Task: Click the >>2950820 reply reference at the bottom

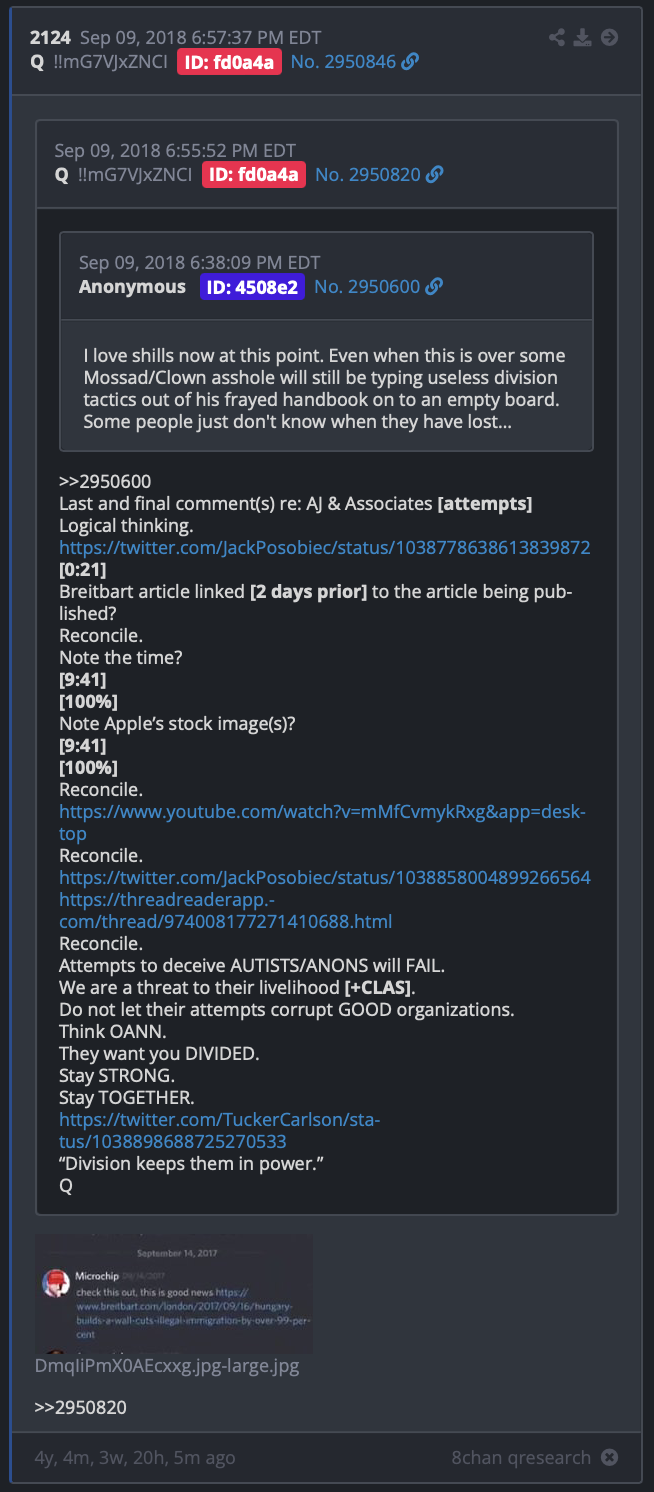Action: [81, 1408]
